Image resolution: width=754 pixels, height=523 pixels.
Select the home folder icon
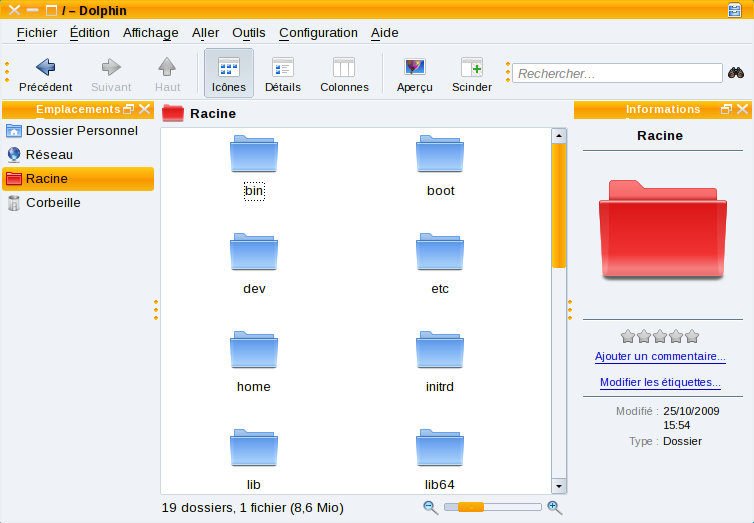pyautogui.click(x=254, y=350)
